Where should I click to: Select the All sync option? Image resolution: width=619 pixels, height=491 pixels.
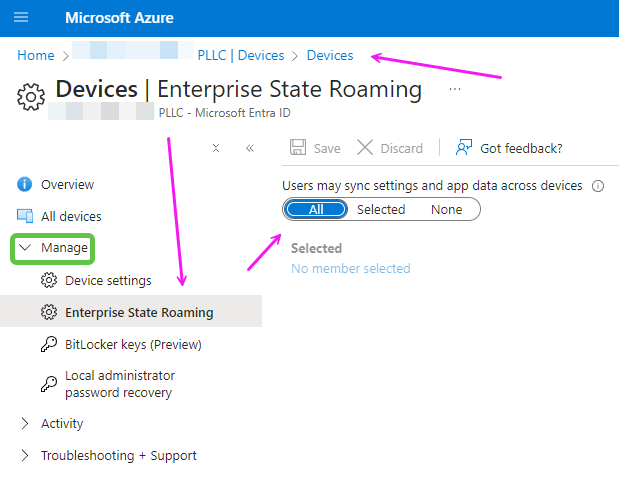click(316, 209)
